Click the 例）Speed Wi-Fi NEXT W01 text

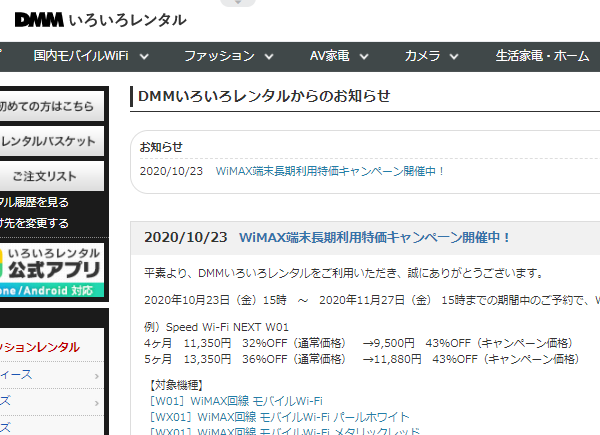tap(216, 327)
